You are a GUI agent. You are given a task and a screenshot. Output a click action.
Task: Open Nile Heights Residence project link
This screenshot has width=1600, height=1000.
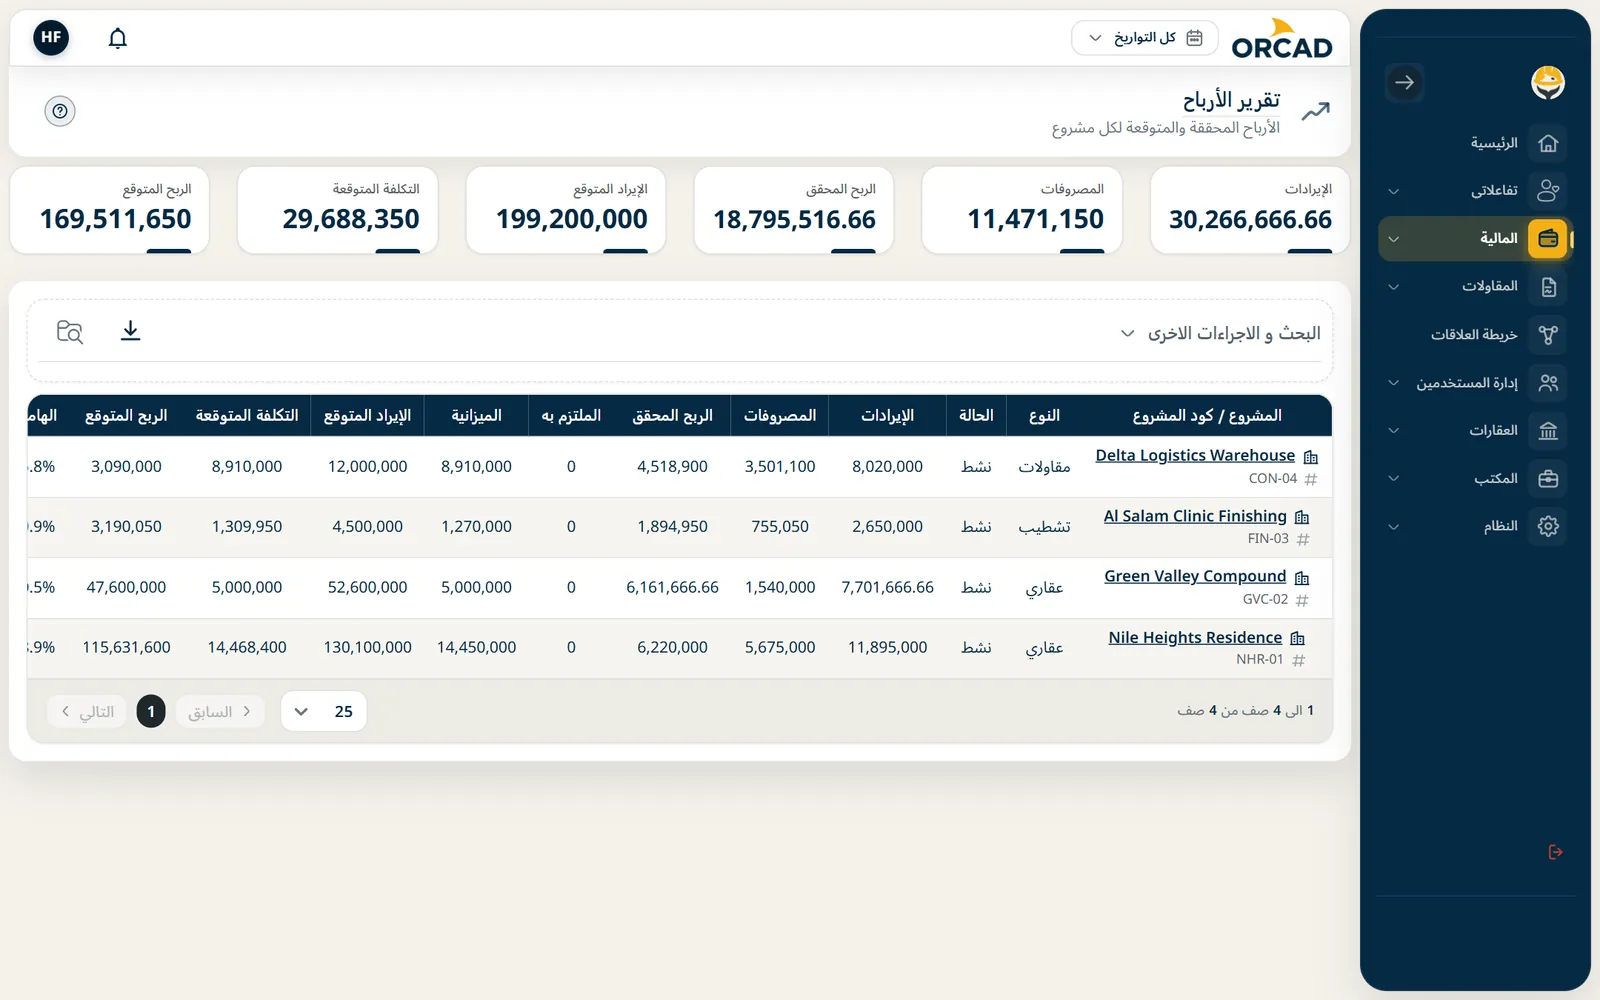coord(1195,637)
